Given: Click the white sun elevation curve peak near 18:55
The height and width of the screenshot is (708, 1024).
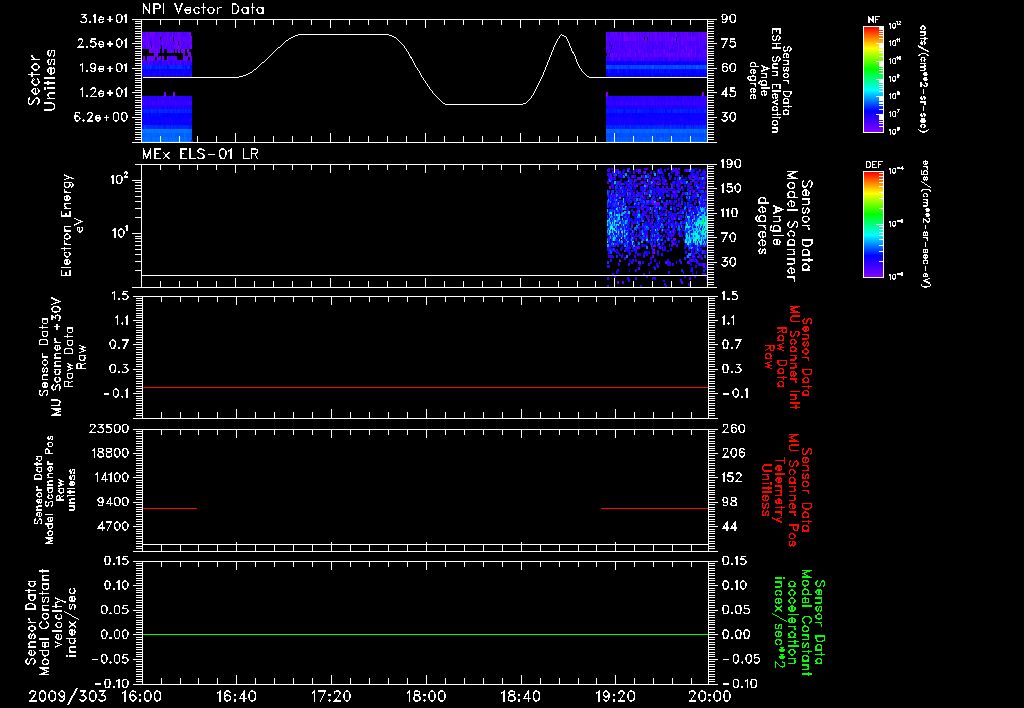Looking at the screenshot, I should coord(562,35).
